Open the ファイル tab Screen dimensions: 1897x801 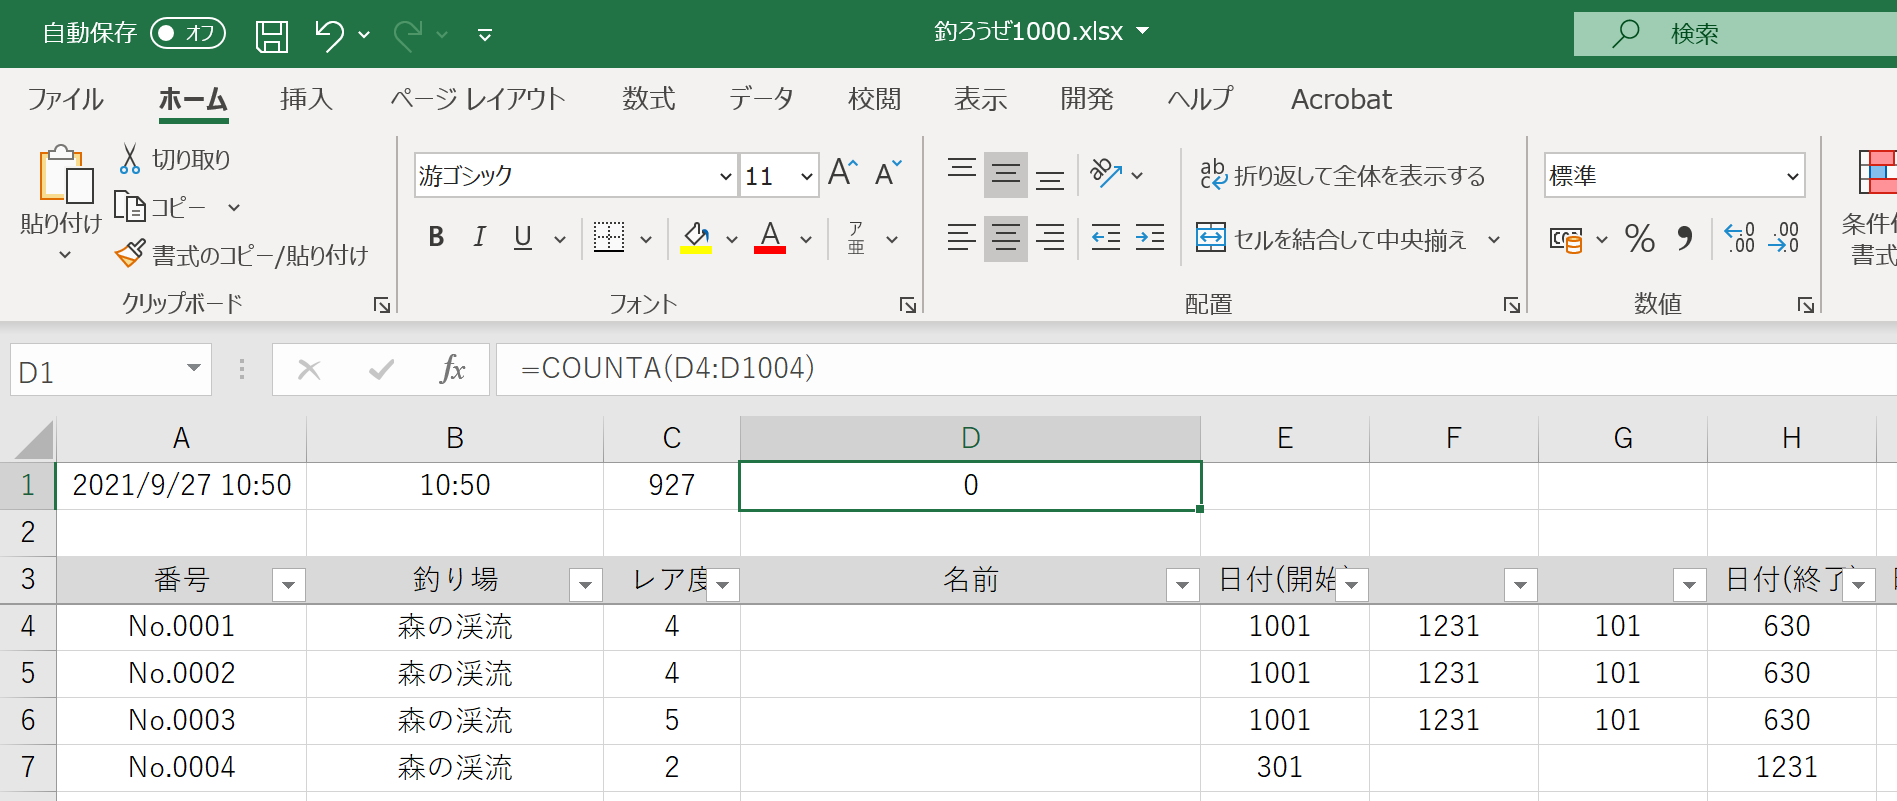[65, 99]
